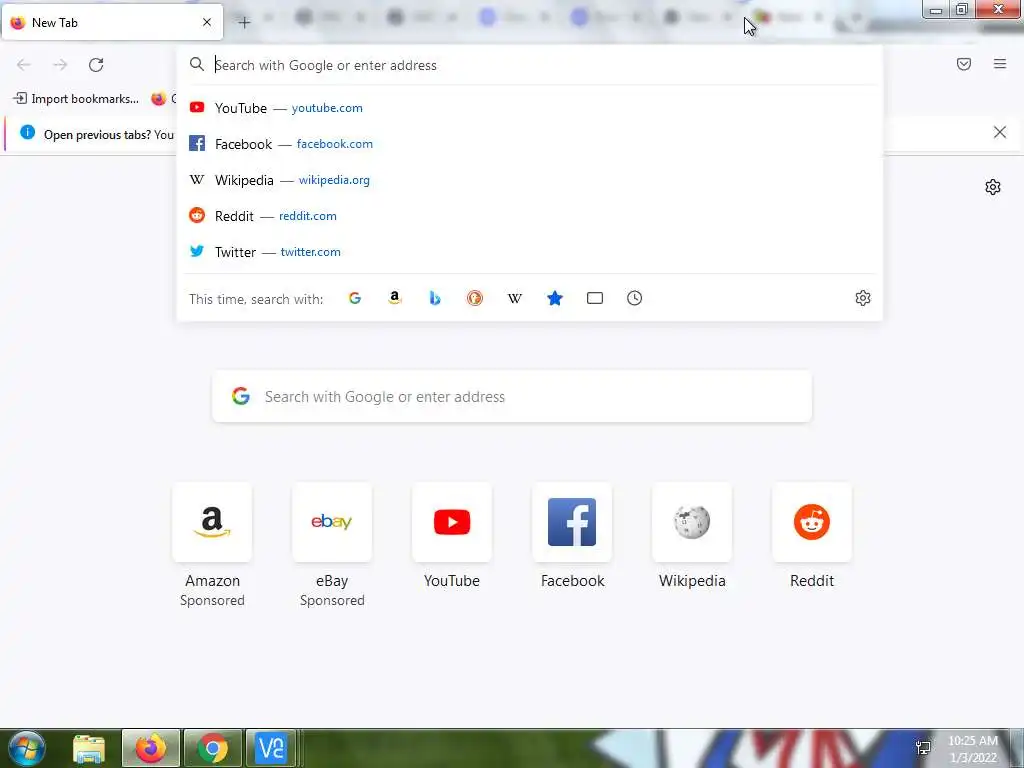Viewport: 1024px width, 768px height.
Task: Click Import bookmarks in bookmarks toolbar
Action: tap(76, 99)
